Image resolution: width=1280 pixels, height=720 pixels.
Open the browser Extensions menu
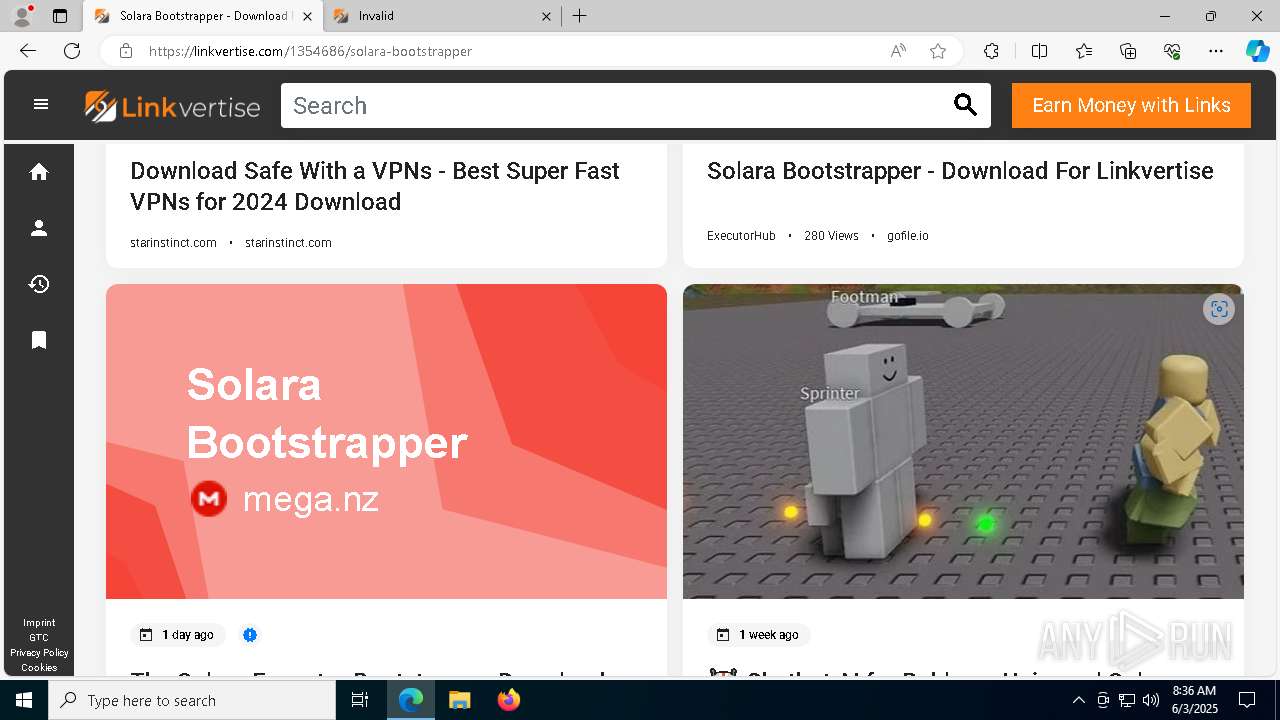[x=991, y=51]
